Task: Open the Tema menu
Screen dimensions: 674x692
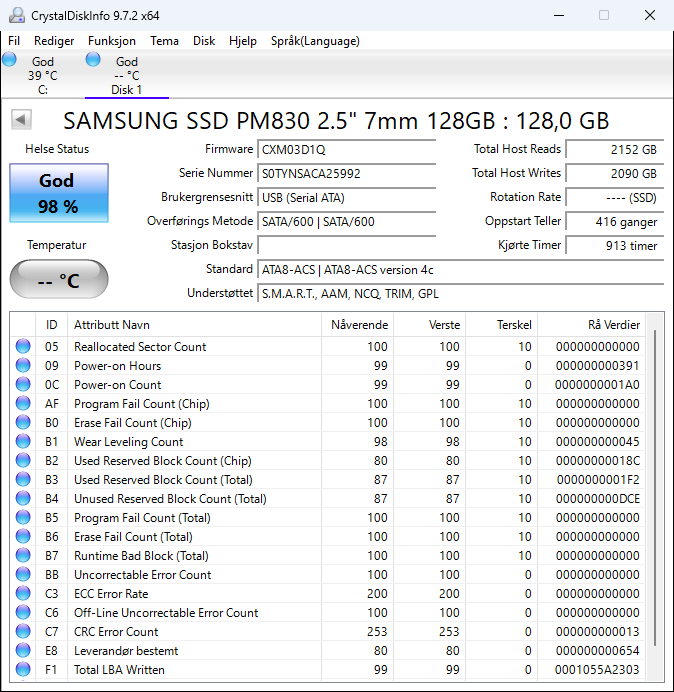Action: tap(164, 41)
